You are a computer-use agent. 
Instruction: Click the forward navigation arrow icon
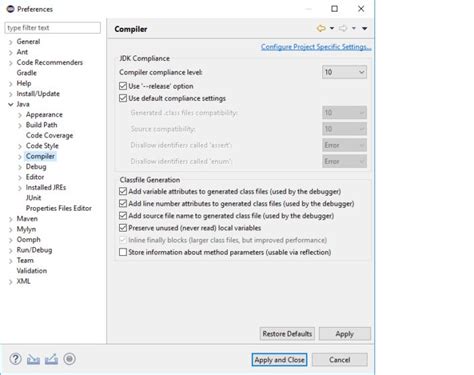[343, 28]
